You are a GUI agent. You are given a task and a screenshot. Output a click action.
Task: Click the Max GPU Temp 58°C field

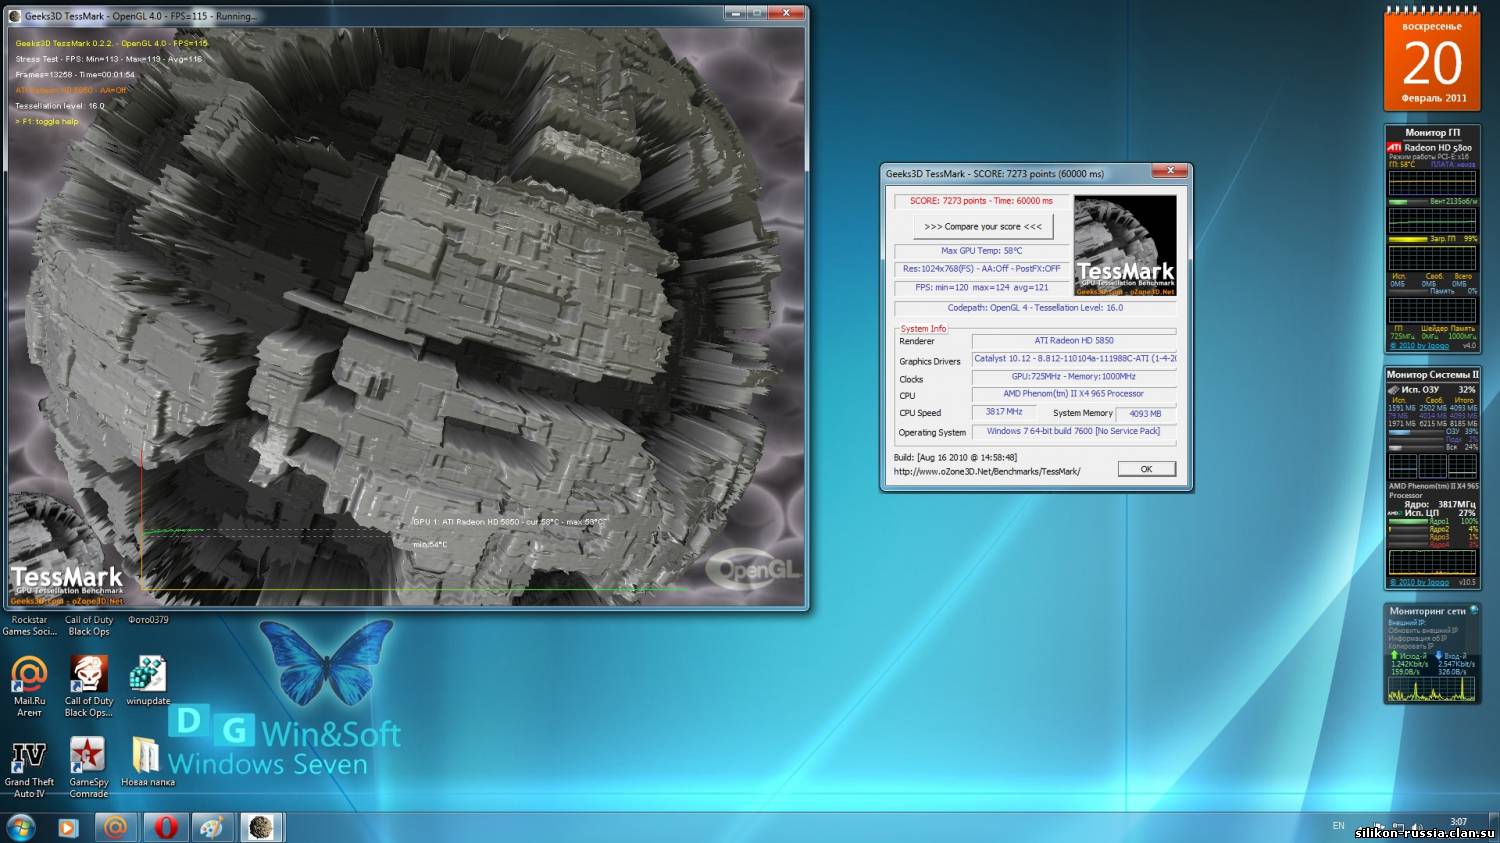point(981,251)
